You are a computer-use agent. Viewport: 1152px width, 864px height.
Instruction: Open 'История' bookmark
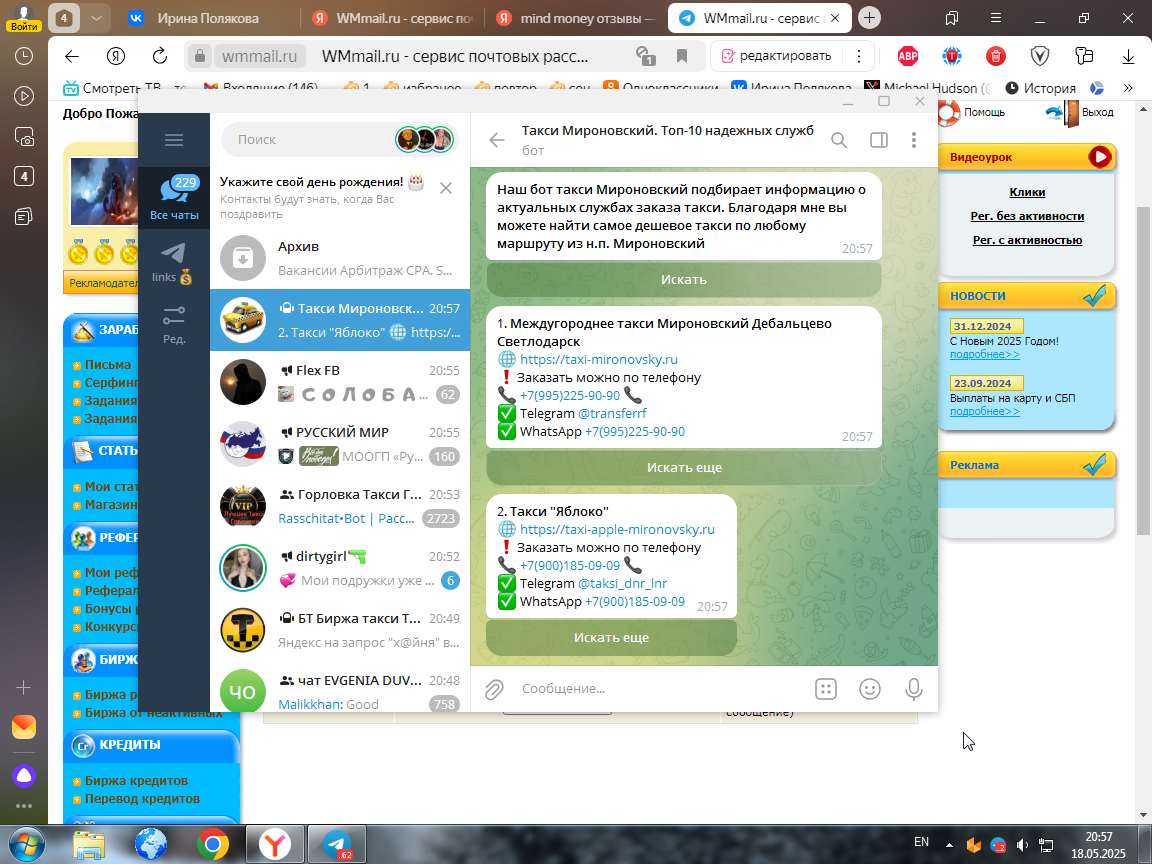1040,88
